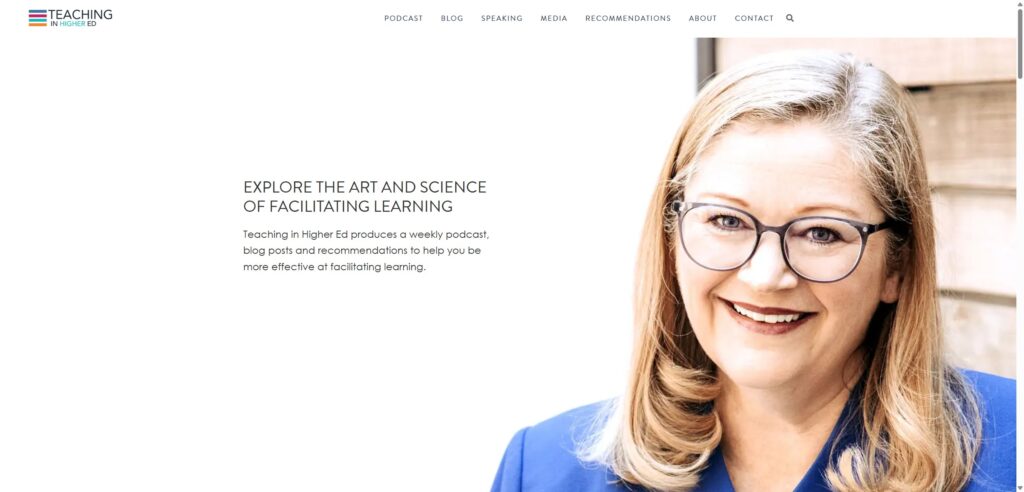Go to the Blog page
The image size is (1024, 492).
click(x=452, y=18)
